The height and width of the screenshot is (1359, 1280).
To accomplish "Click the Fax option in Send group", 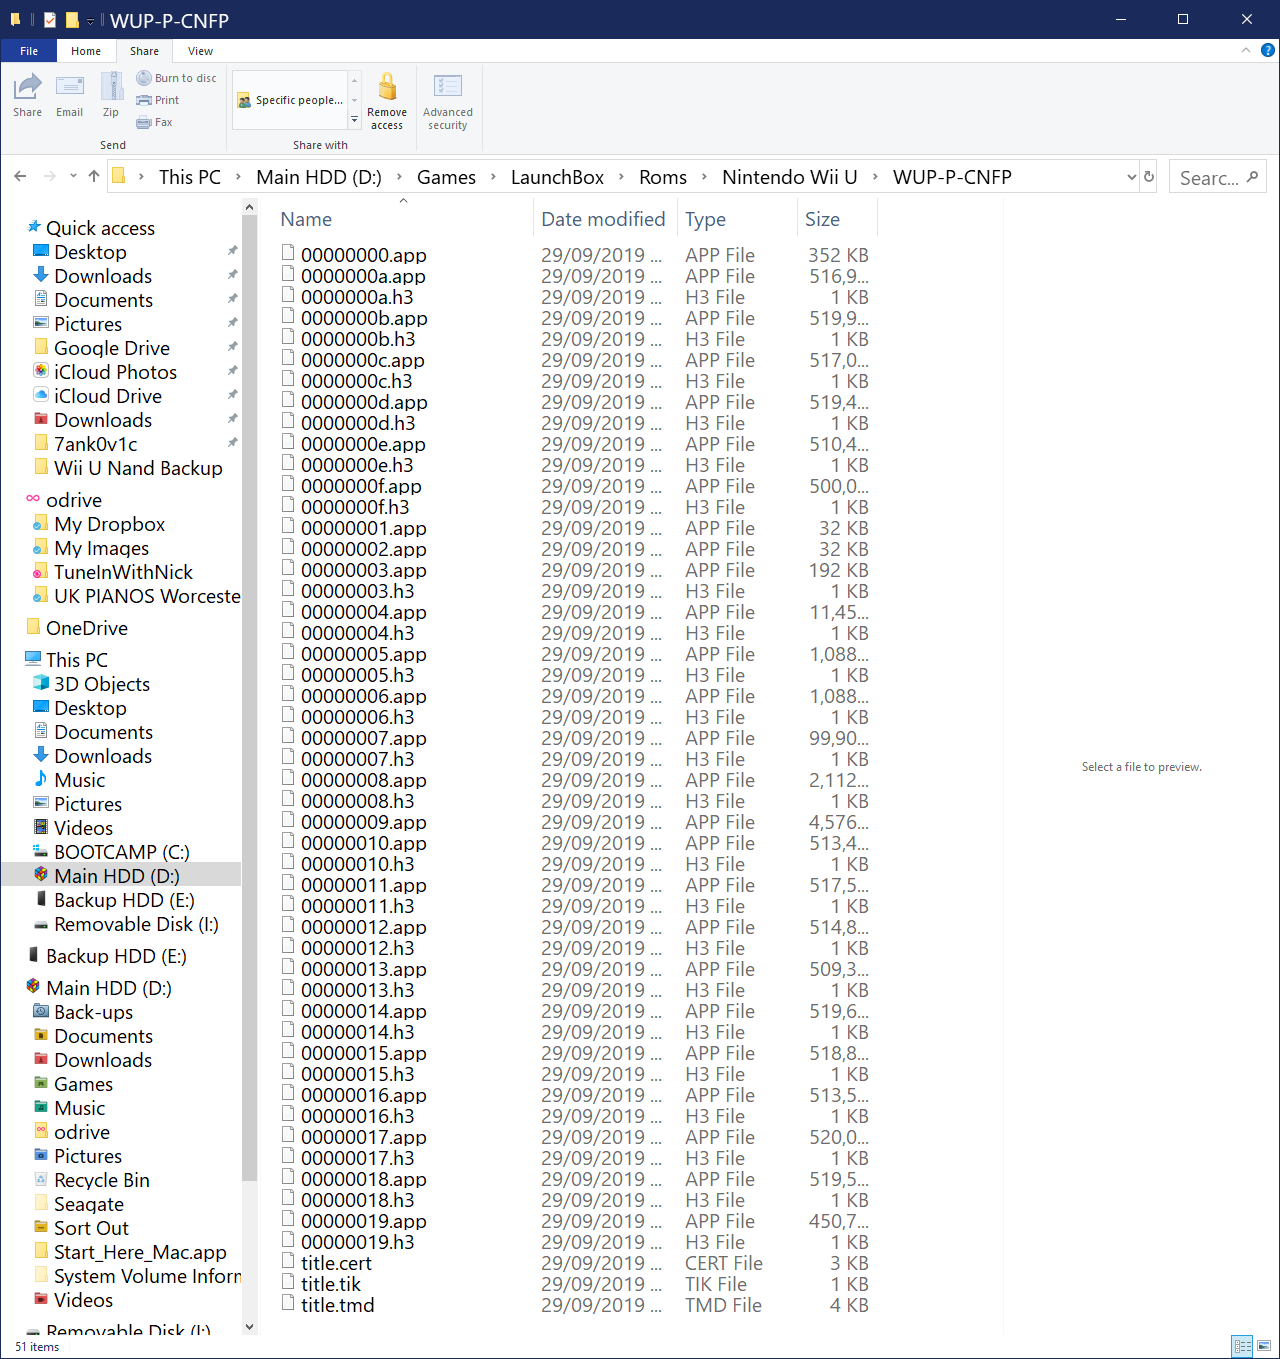I will click(x=155, y=122).
